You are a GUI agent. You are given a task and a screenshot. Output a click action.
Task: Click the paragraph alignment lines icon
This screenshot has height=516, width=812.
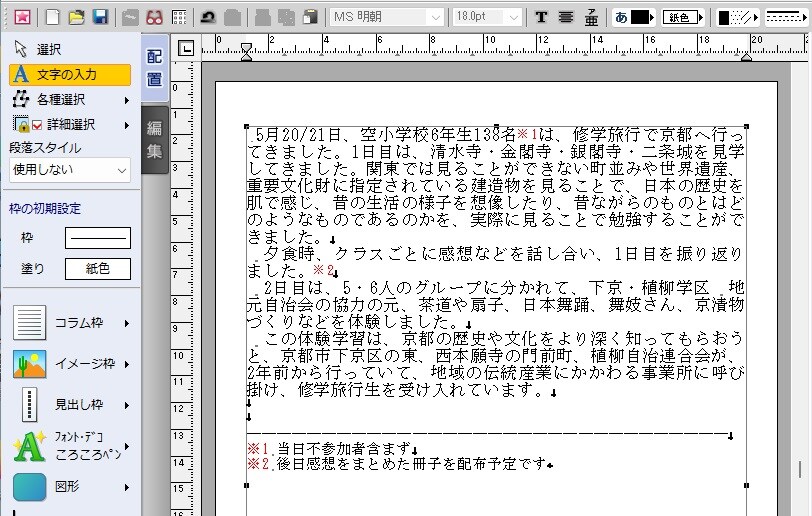click(x=566, y=18)
